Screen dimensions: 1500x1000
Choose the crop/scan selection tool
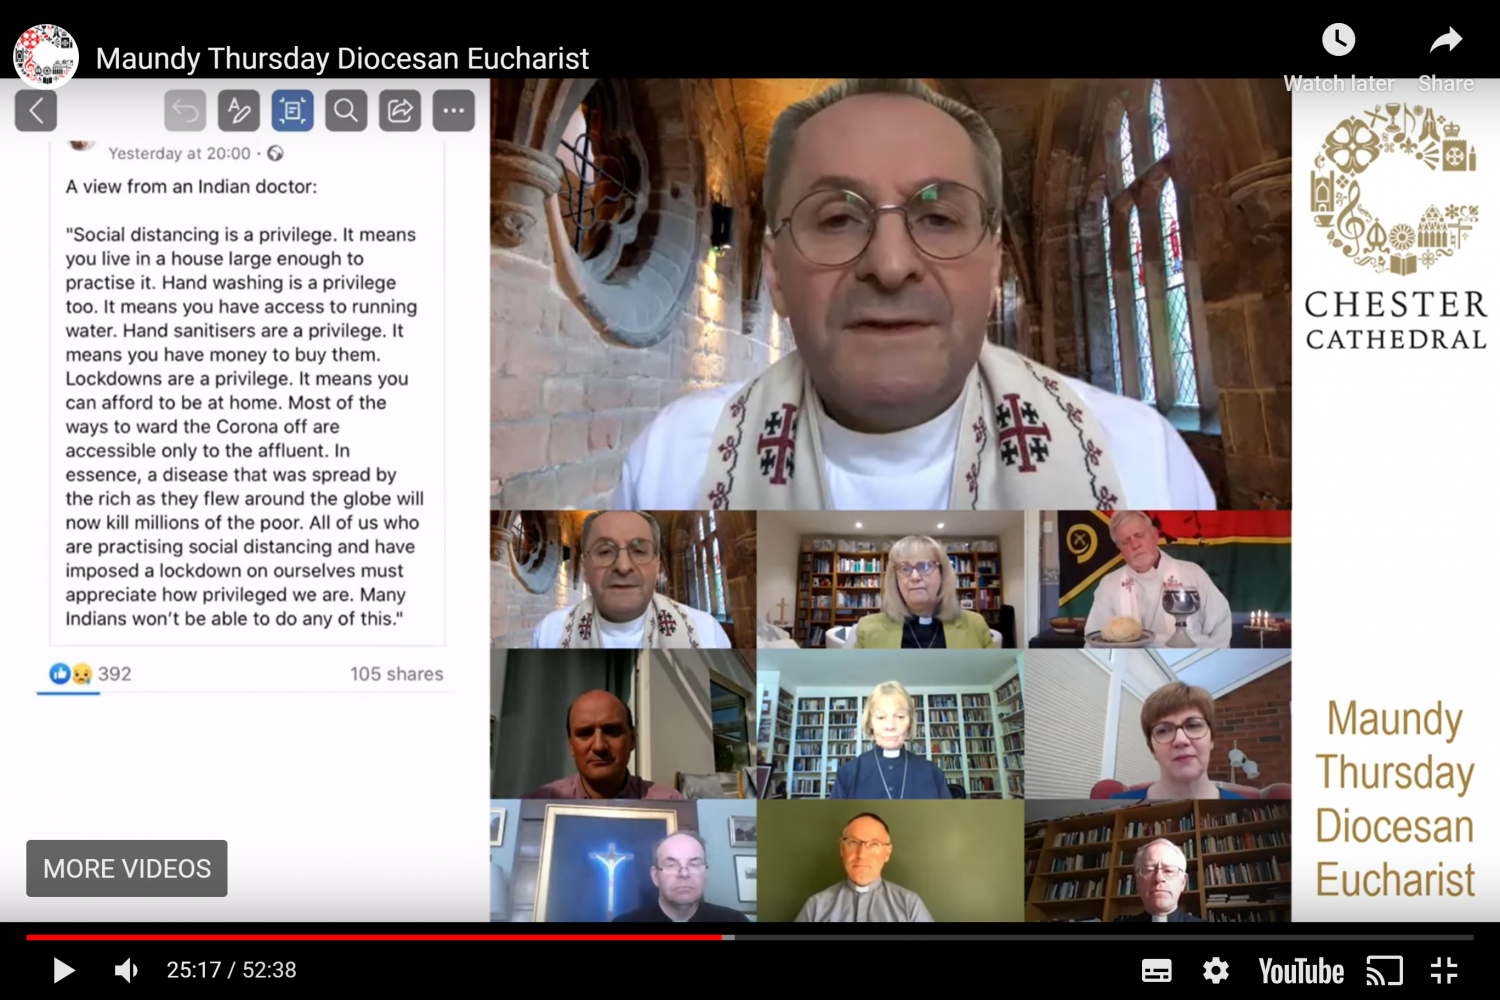coord(292,110)
